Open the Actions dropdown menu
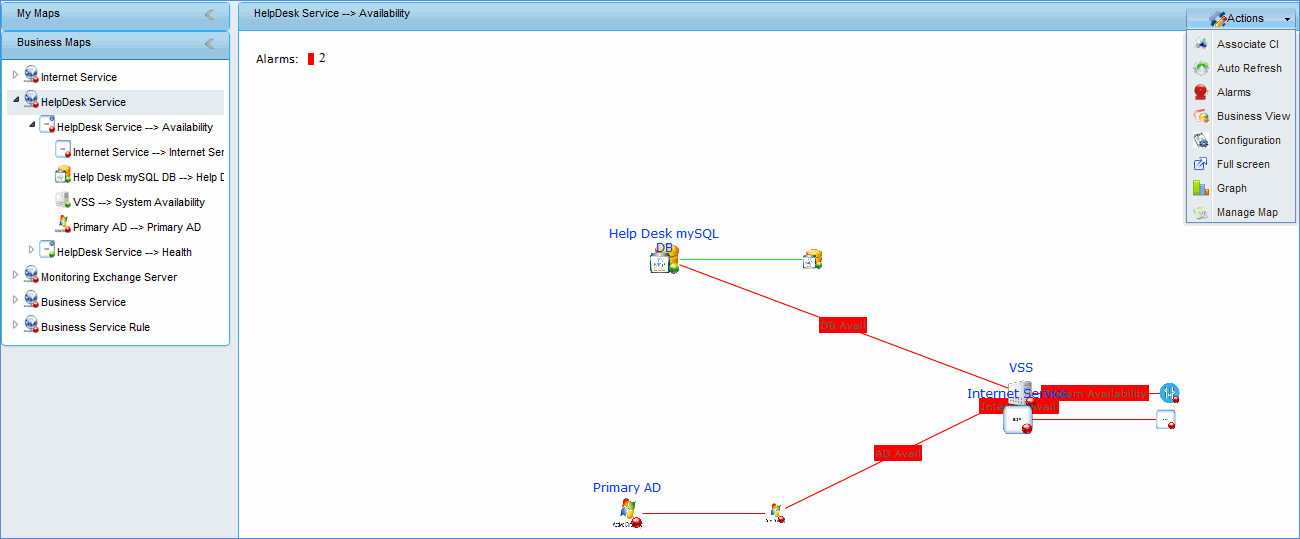This screenshot has height=539, width=1300. point(1241,18)
